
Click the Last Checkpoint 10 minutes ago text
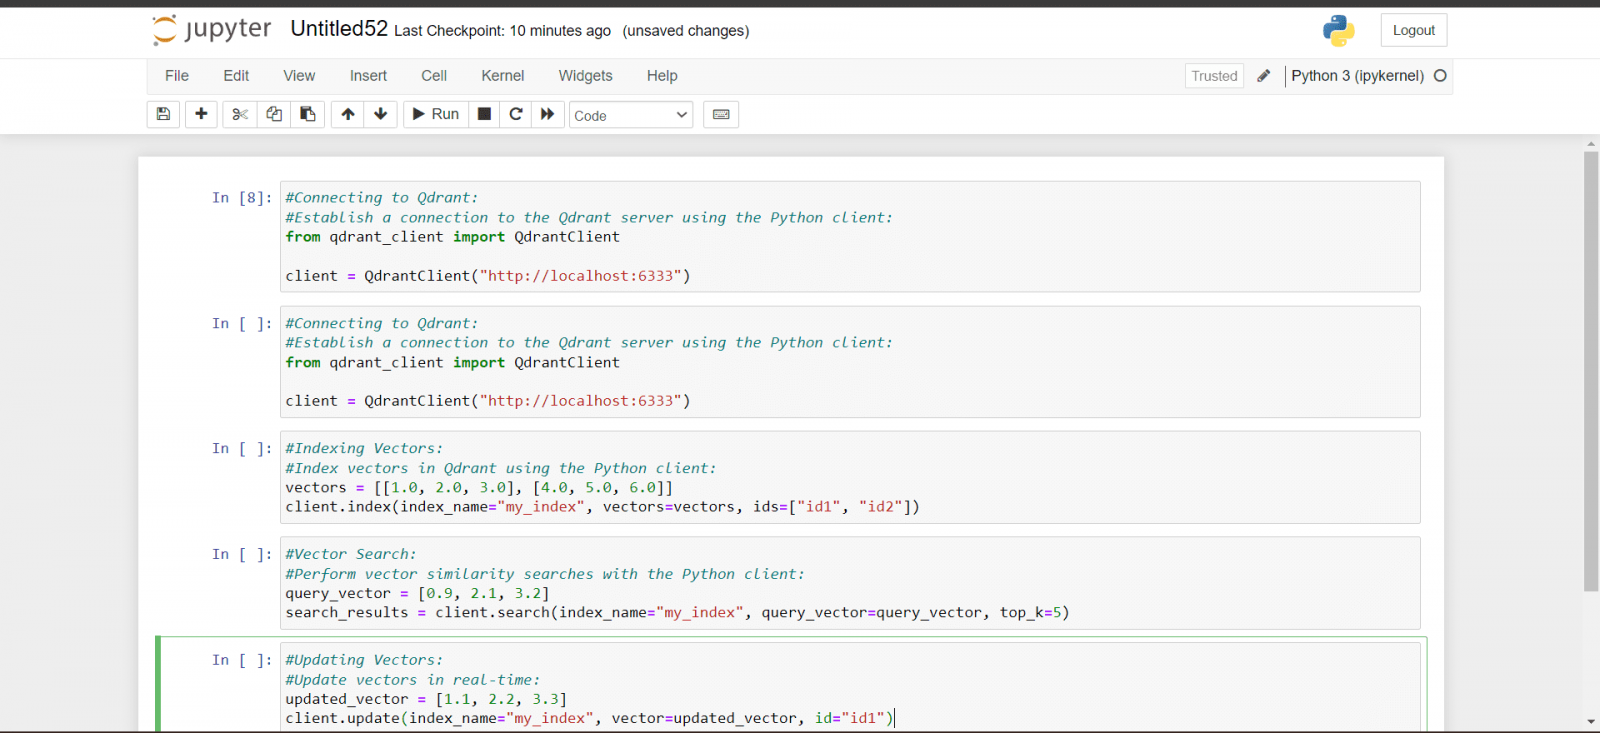(502, 31)
